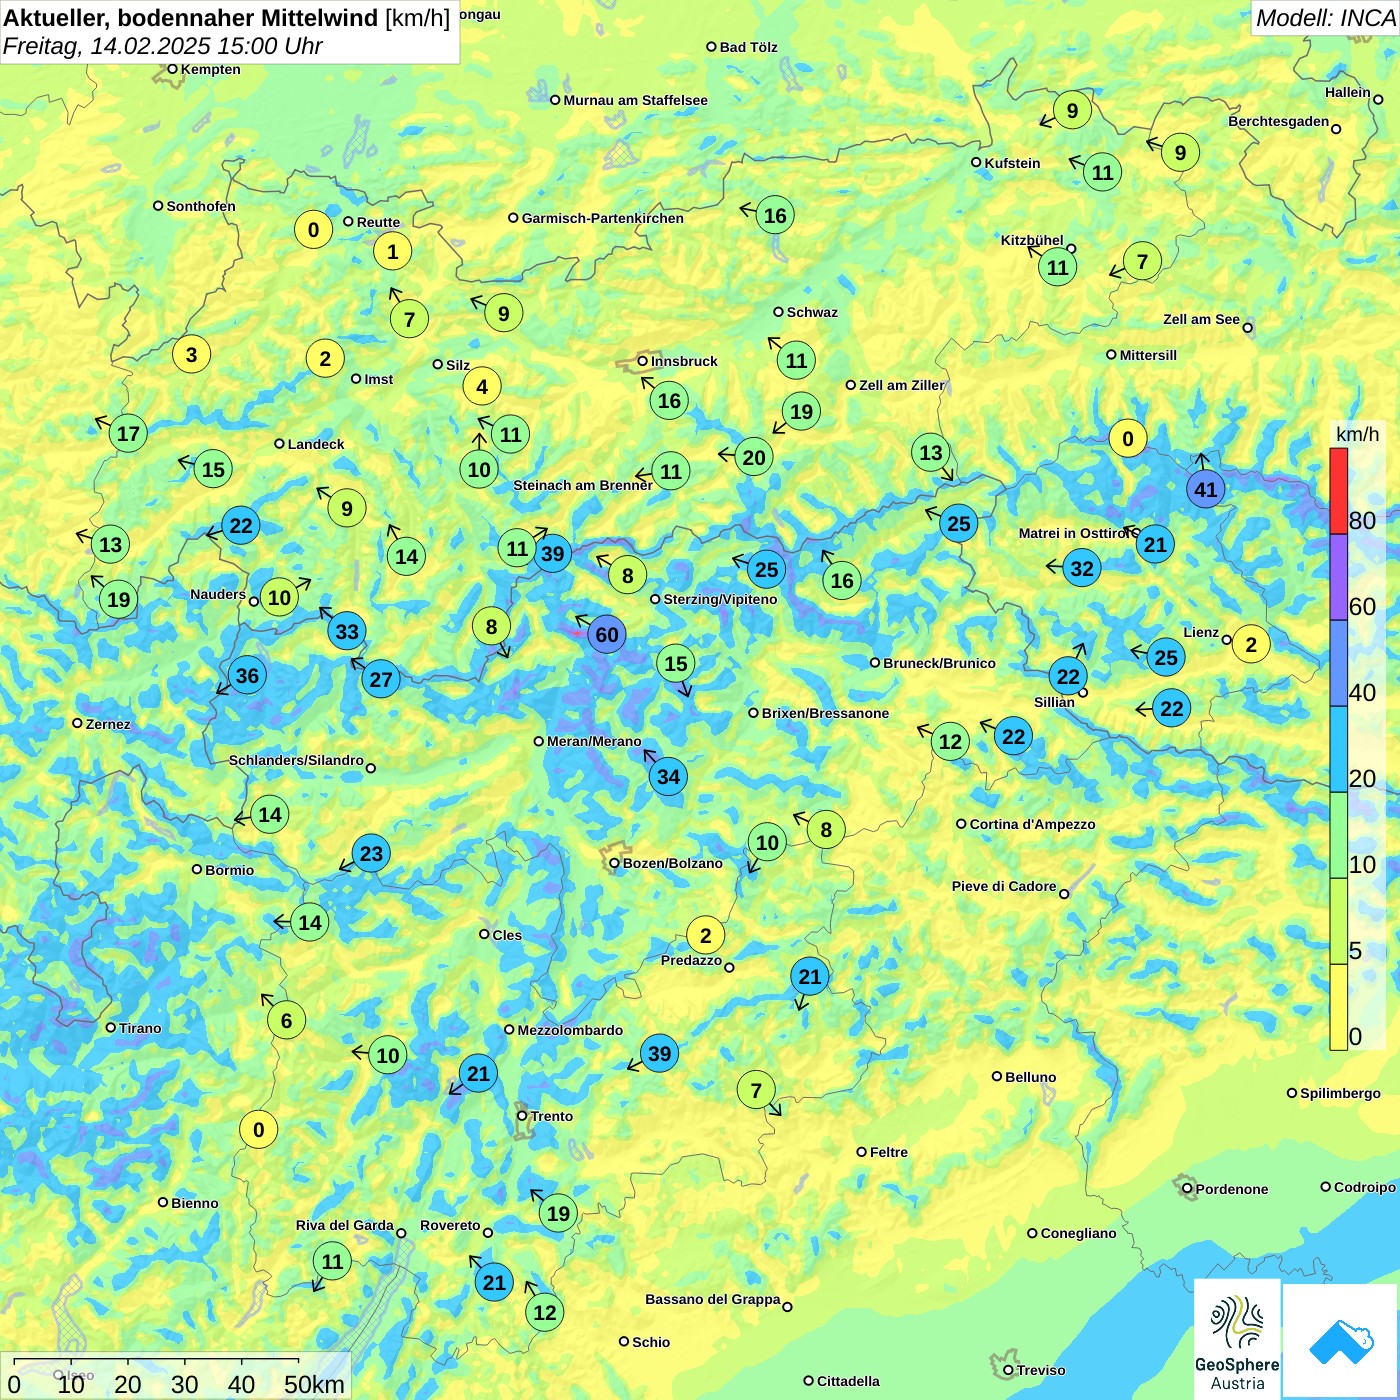Click the Bassano del Grappa label
This screenshot has width=1400, height=1400.
pyautogui.click(x=712, y=1299)
